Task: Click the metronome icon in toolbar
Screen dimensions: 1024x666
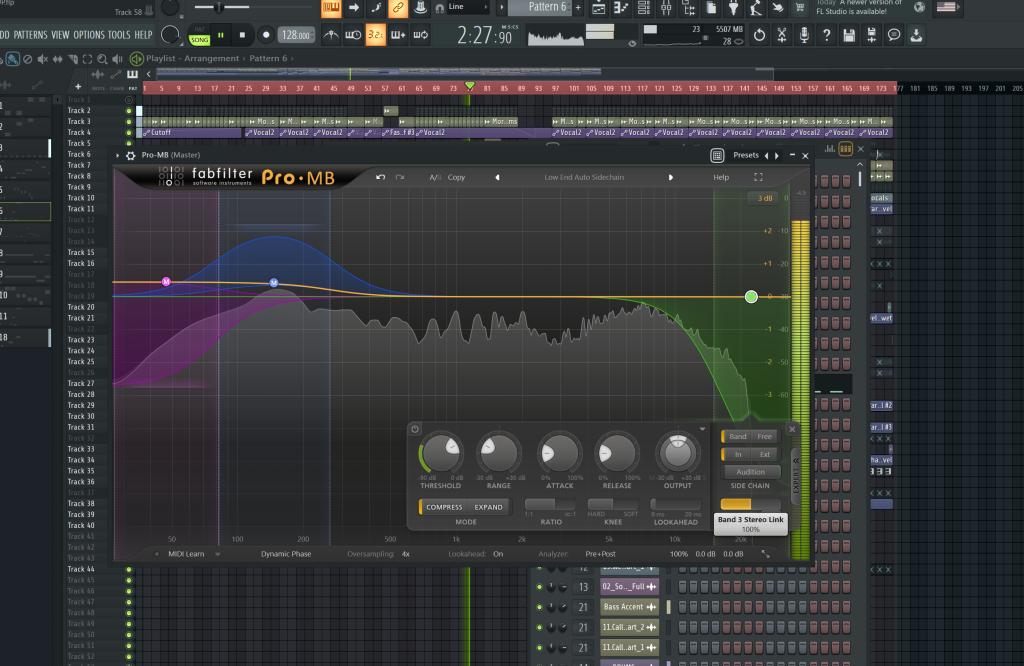Action: click(330, 35)
